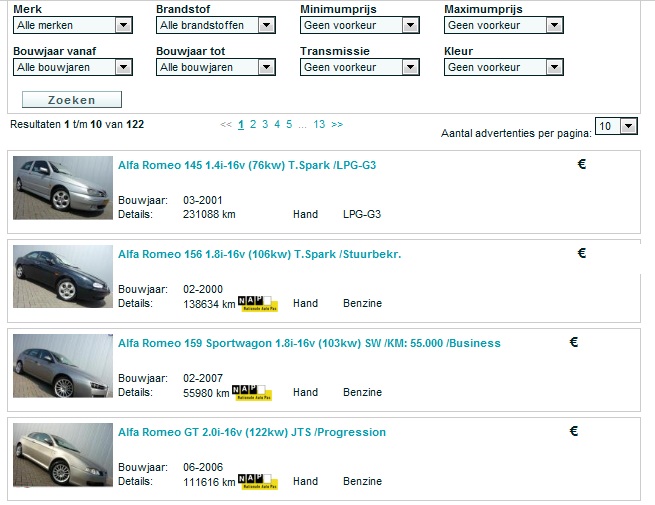Open the Bouwjaar vanaf dropdown
The width and height of the screenshot is (655, 505).
coord(73,67)
